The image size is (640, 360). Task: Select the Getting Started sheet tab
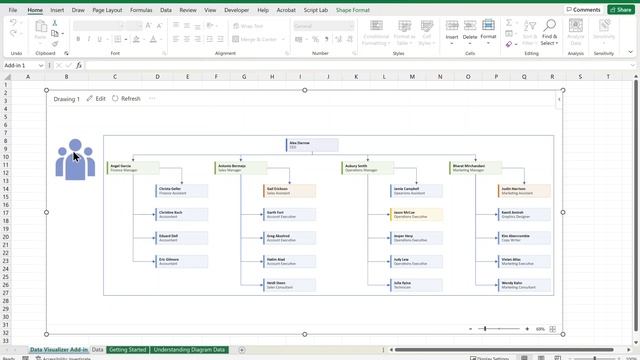click(x=128, y=350)
